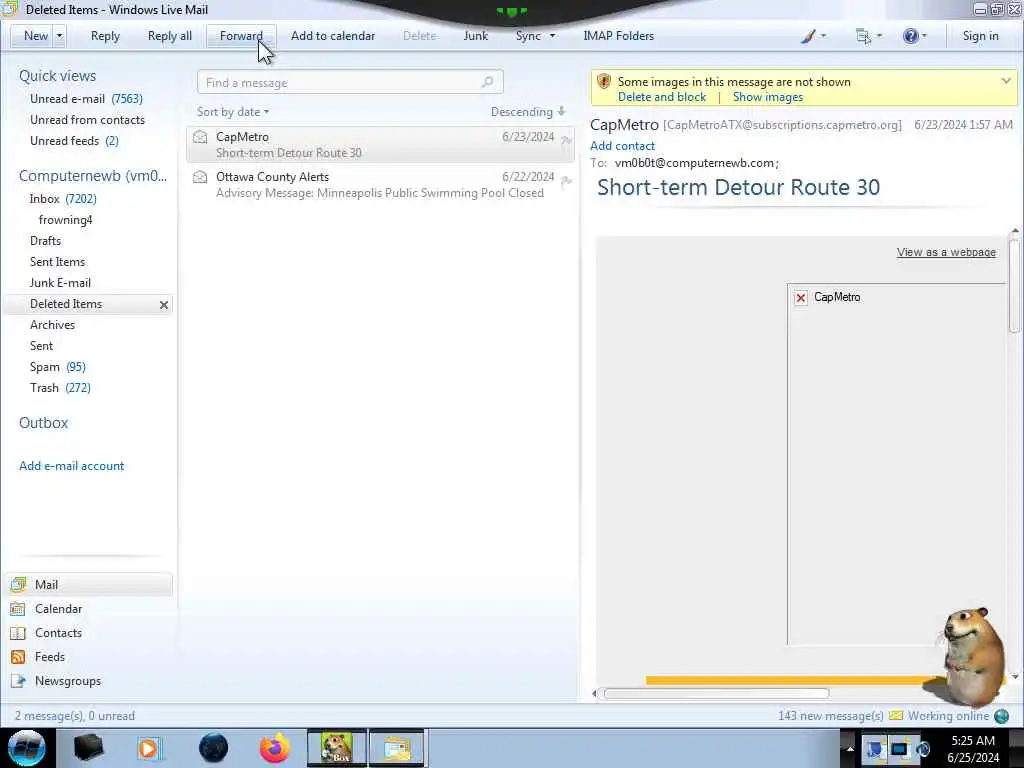Open the Sent Items folder
Viewport: 1024px width, 768px height.
[x=57, y=261]
